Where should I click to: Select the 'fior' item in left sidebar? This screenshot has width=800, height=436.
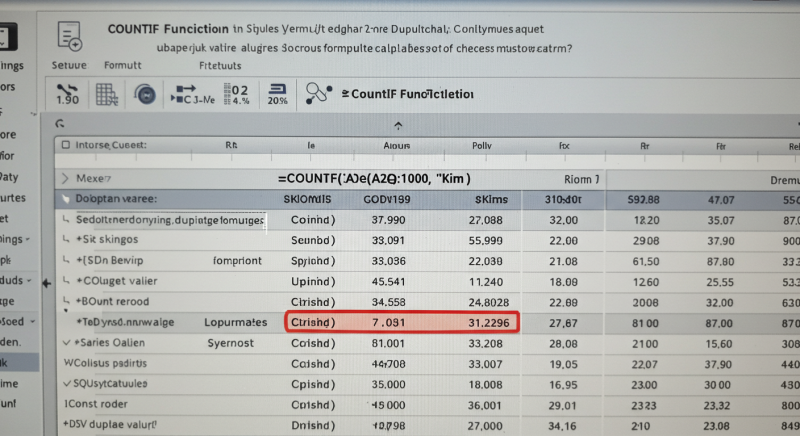click(x=7, y=156)
